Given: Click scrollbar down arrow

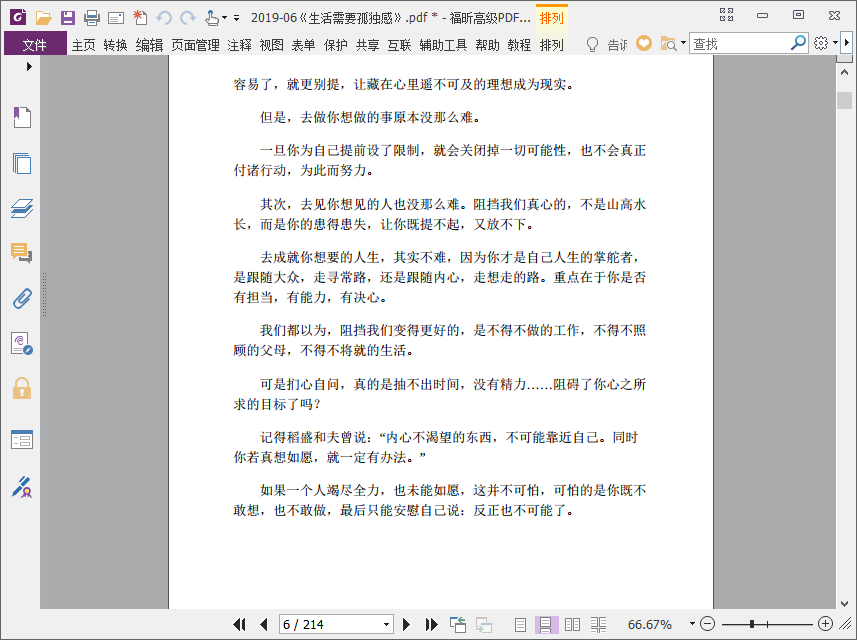Looking at the screenshot, I should [844, 604].
